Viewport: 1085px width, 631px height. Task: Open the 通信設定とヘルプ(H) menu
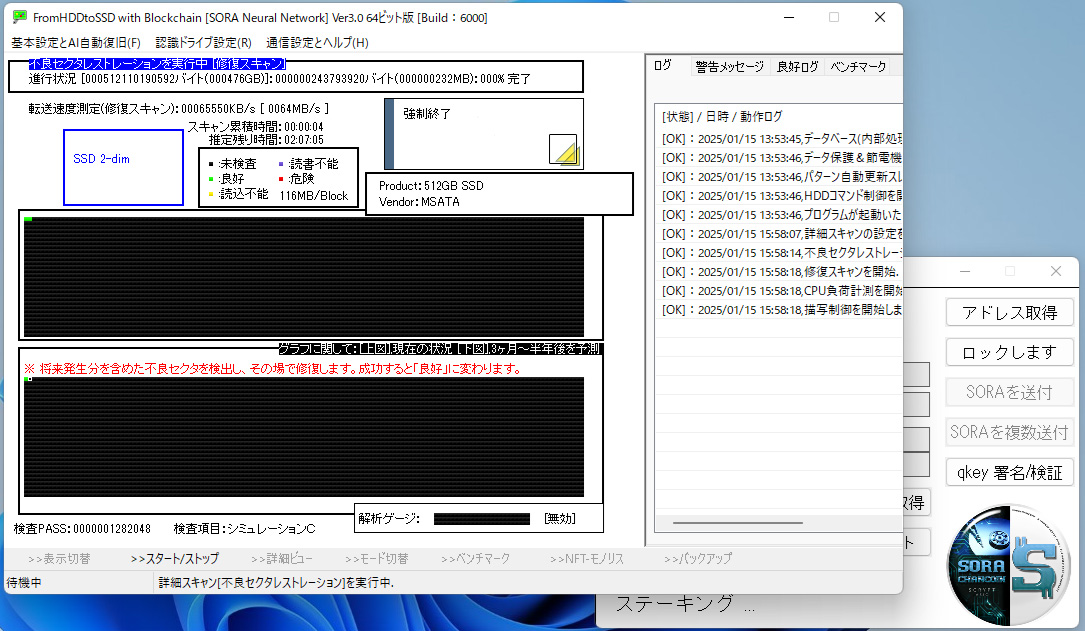[317, 43]
